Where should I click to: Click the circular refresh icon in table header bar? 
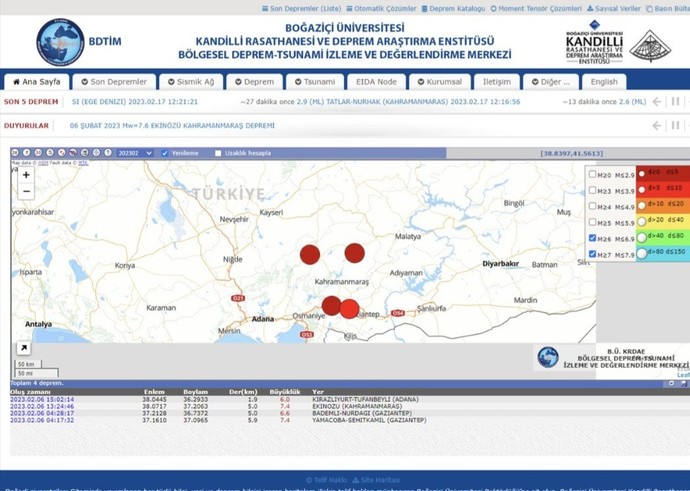pyautogui.click(x=671, y=383)
